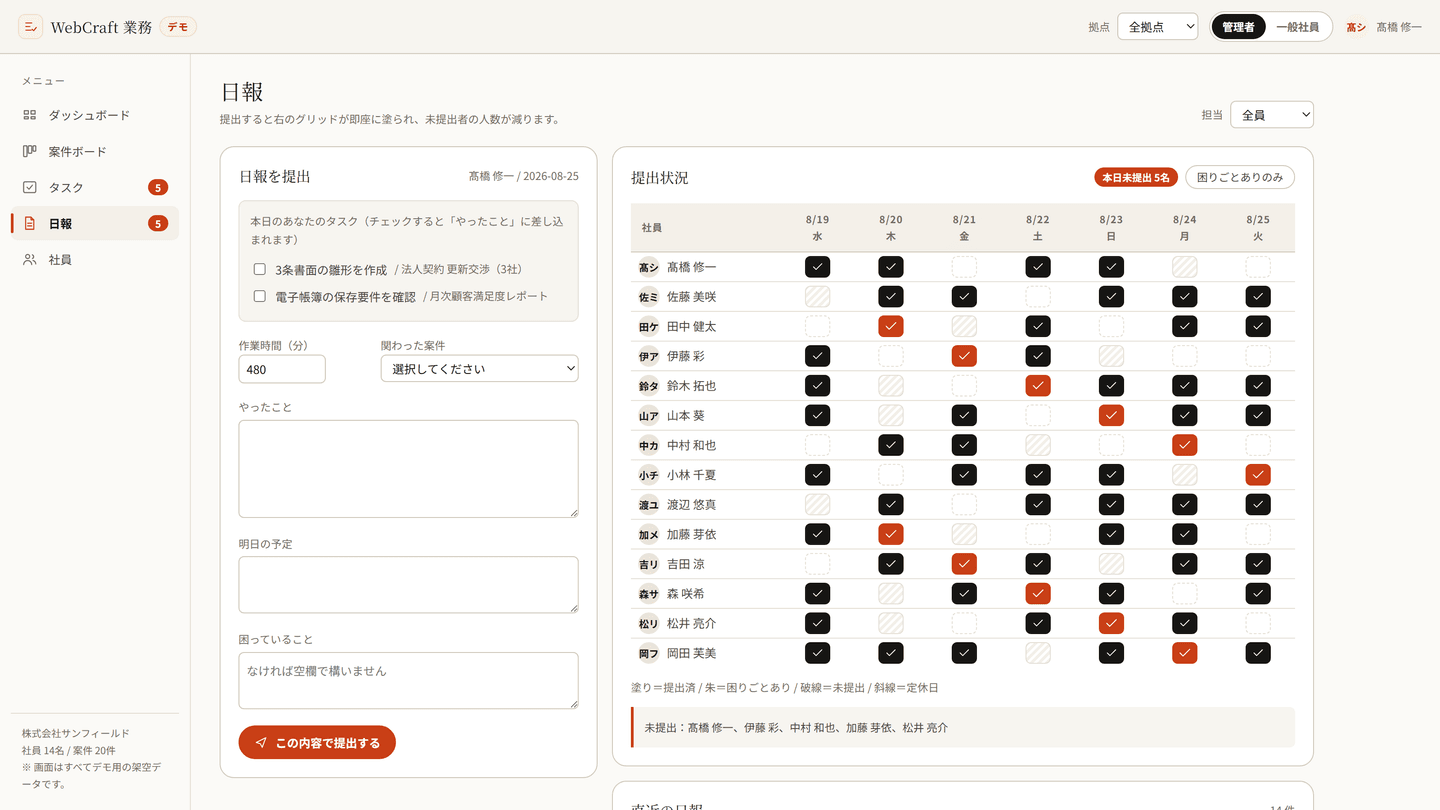Click 高橋 修一's unsubmitted 8/25 cell
The height and width of the screenshot is (810, 1440).
point(1258,267)
